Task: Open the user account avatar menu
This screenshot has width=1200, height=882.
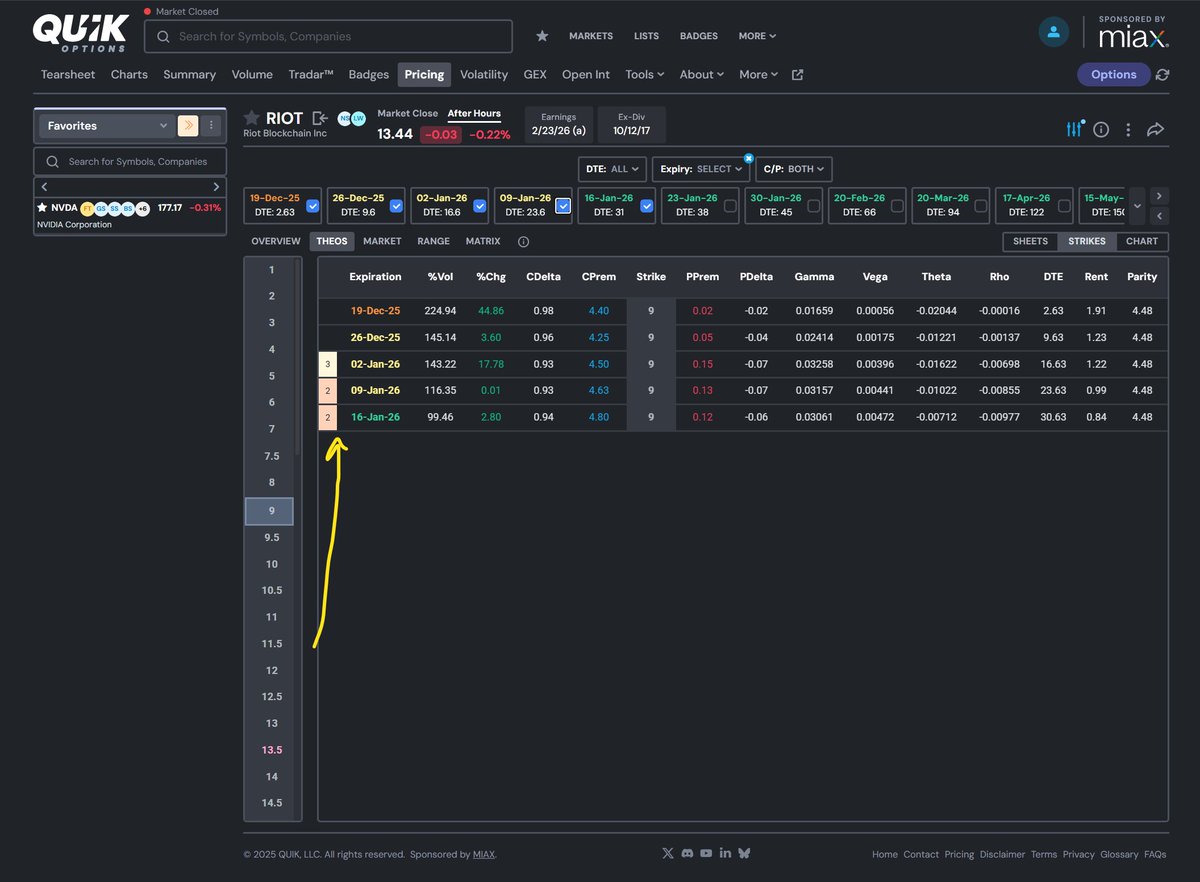Action: [1053, 32]
